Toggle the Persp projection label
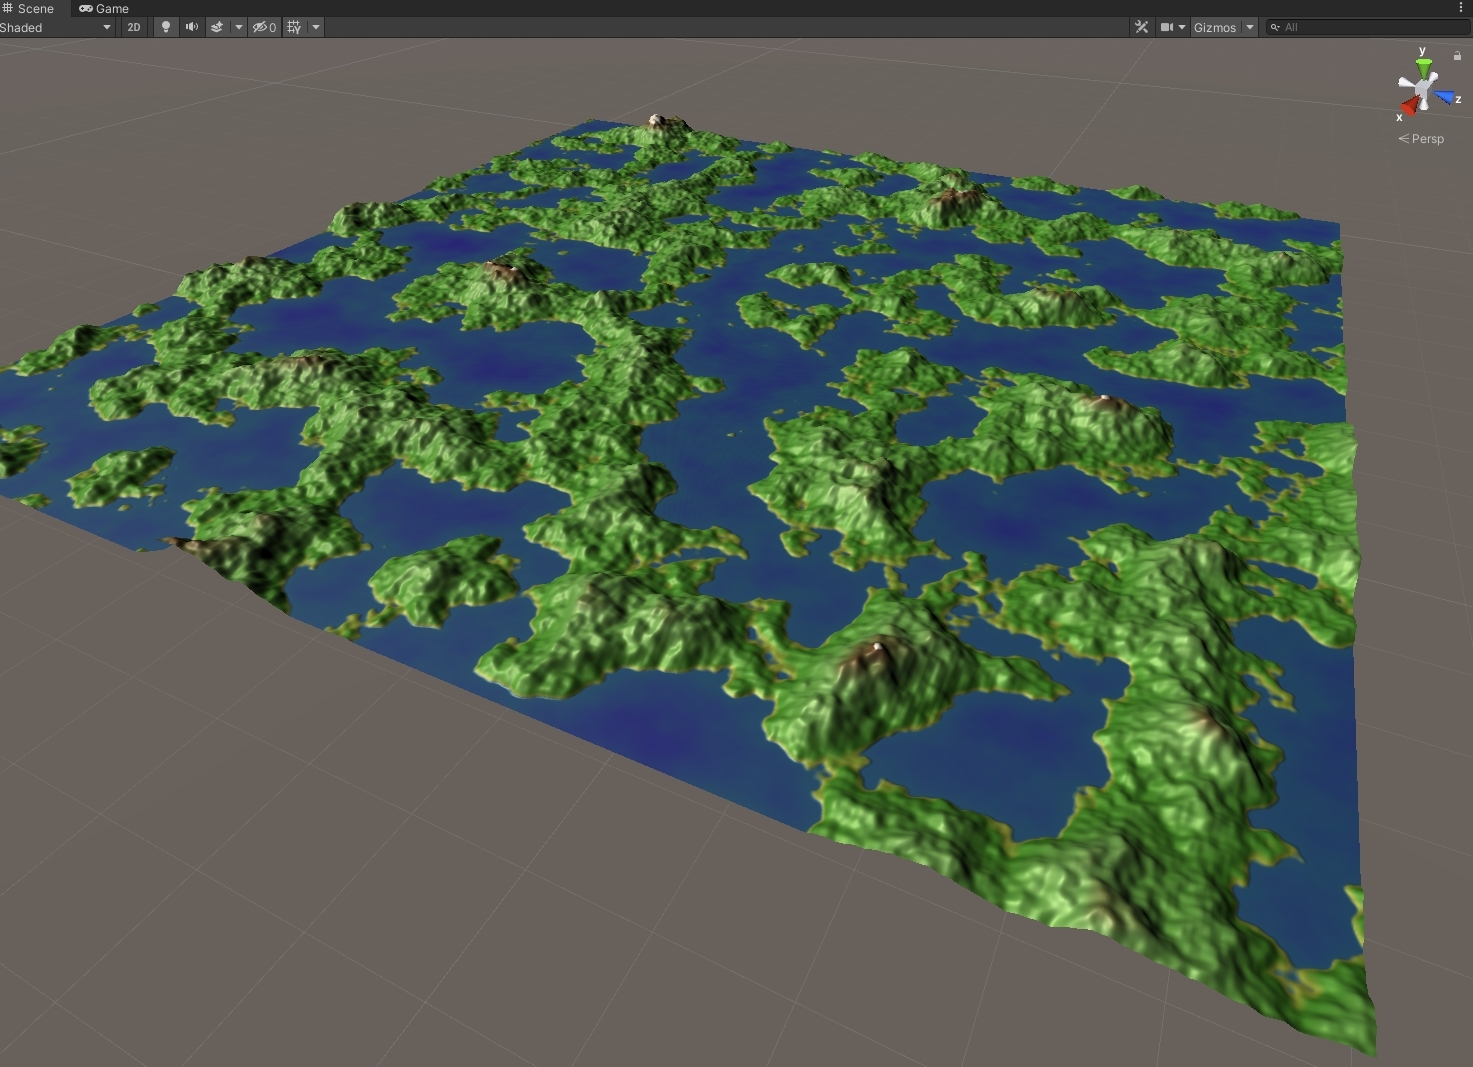 tap(1421, 139)
